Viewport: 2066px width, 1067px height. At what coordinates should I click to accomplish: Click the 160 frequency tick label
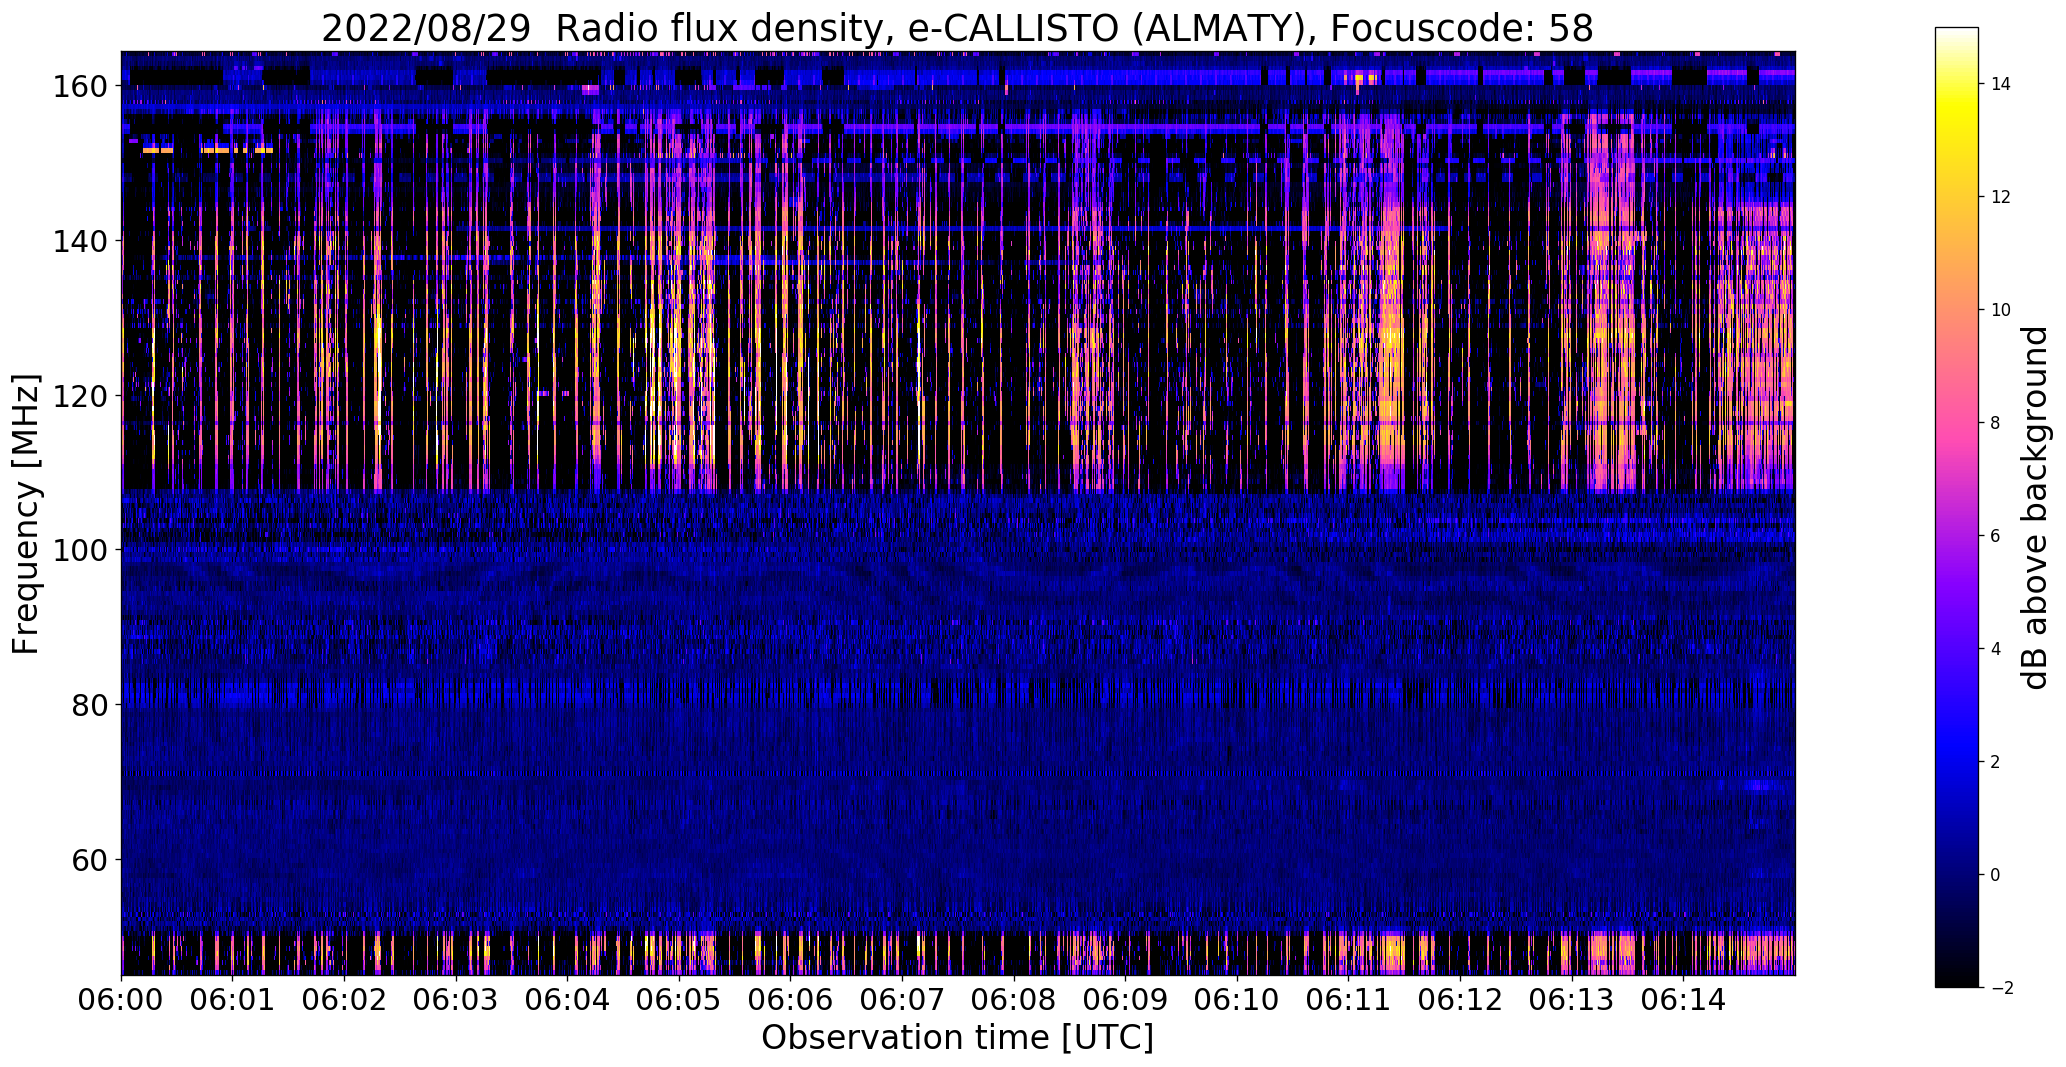point(81,87)
